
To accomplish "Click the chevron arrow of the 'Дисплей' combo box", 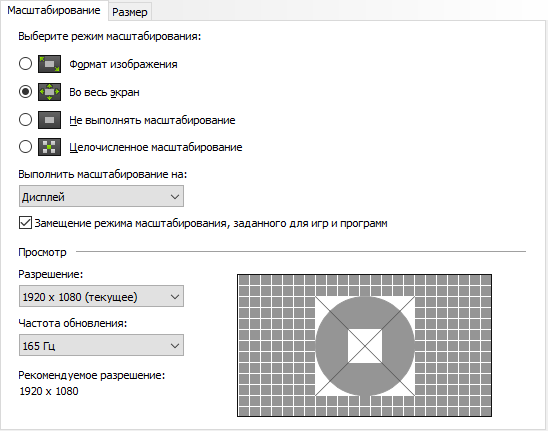I will [x=175, y=197].
